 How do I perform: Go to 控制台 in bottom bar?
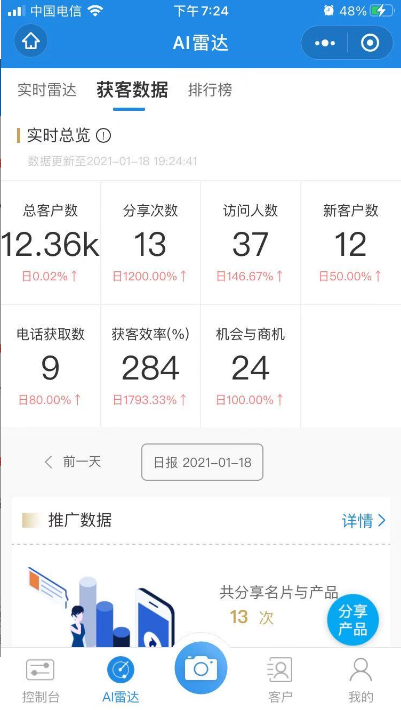(40, 680)
